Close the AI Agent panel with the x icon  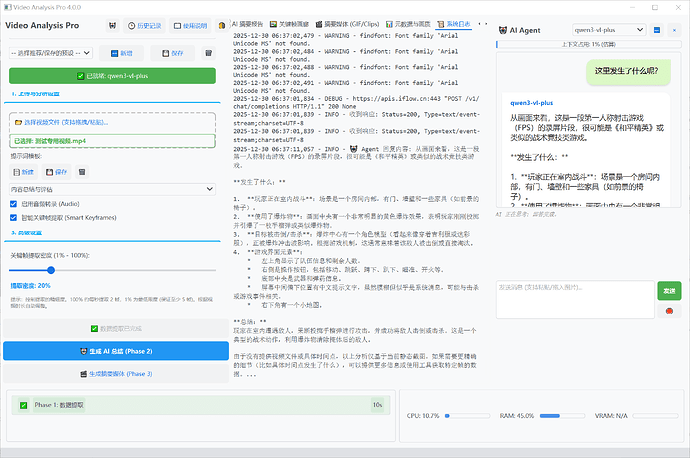pyautogui.click(x=674, y=30)
